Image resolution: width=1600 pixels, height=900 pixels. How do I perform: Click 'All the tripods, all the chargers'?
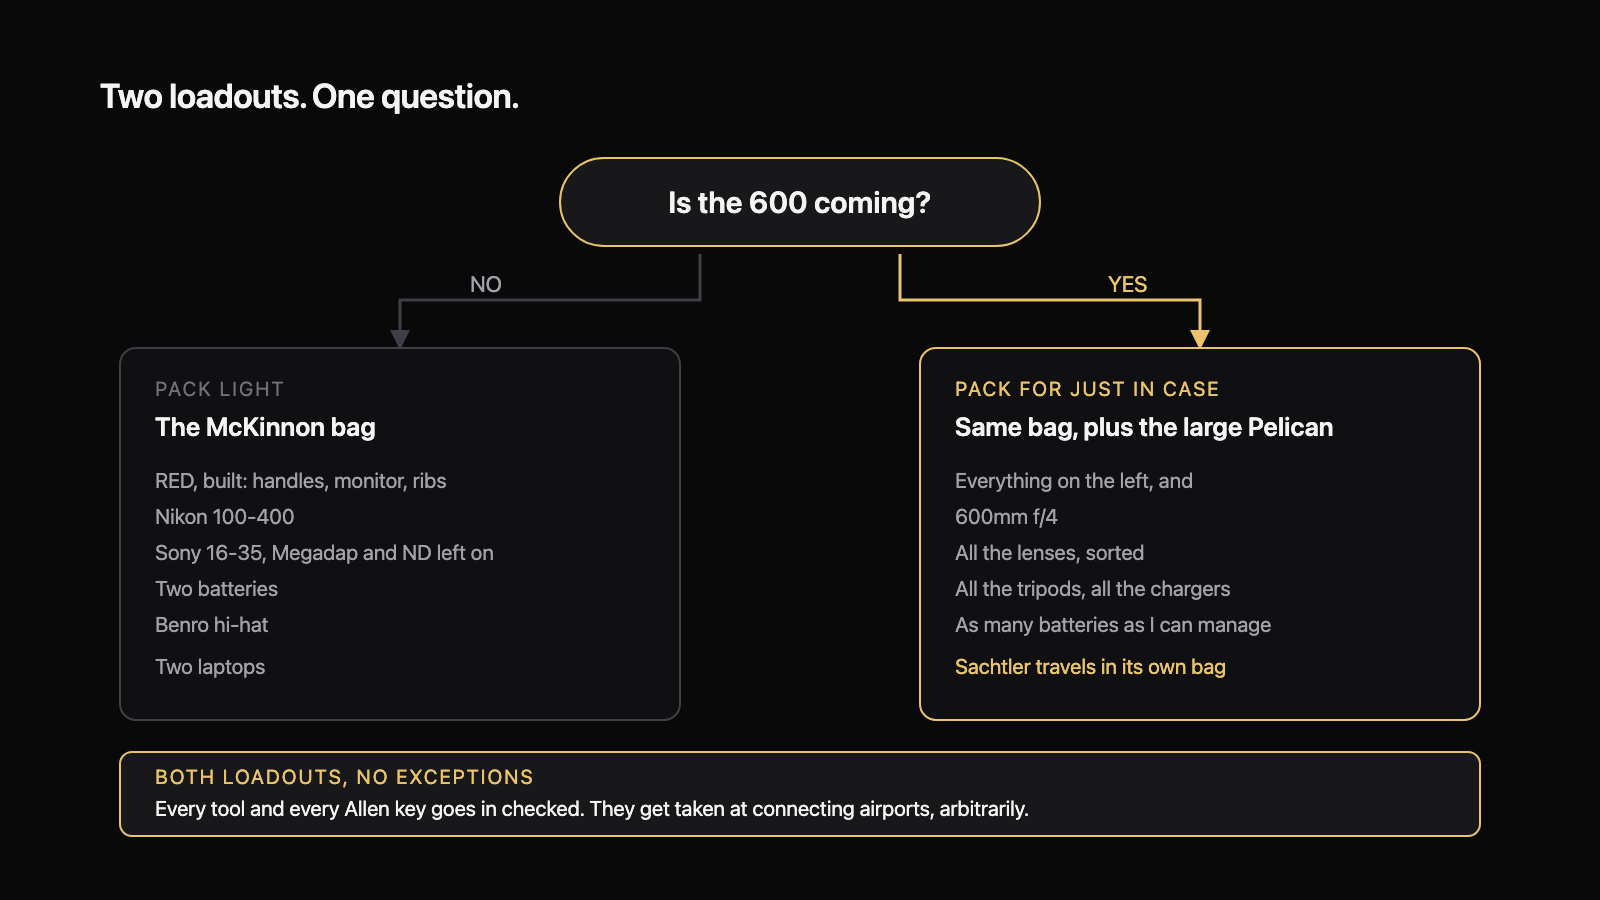pos(1092,589)
